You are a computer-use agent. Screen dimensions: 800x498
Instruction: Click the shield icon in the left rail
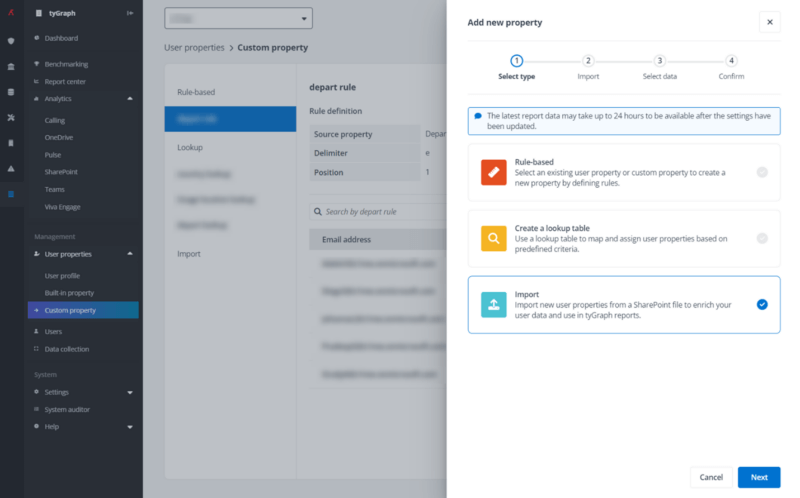tap(11, 41)
